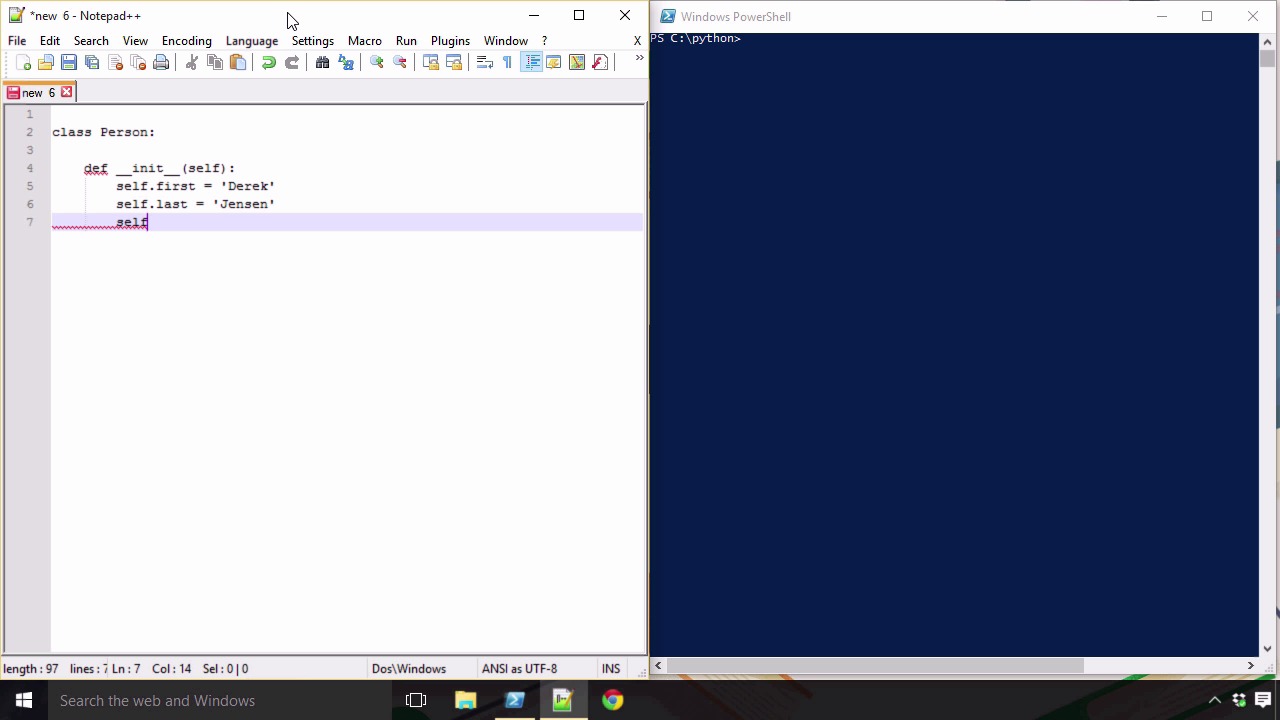Click the Document Map toolbar icon

point(577,62)
